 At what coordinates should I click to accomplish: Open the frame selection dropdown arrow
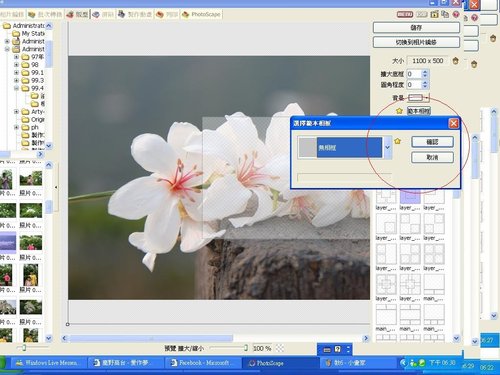[387, 147]
